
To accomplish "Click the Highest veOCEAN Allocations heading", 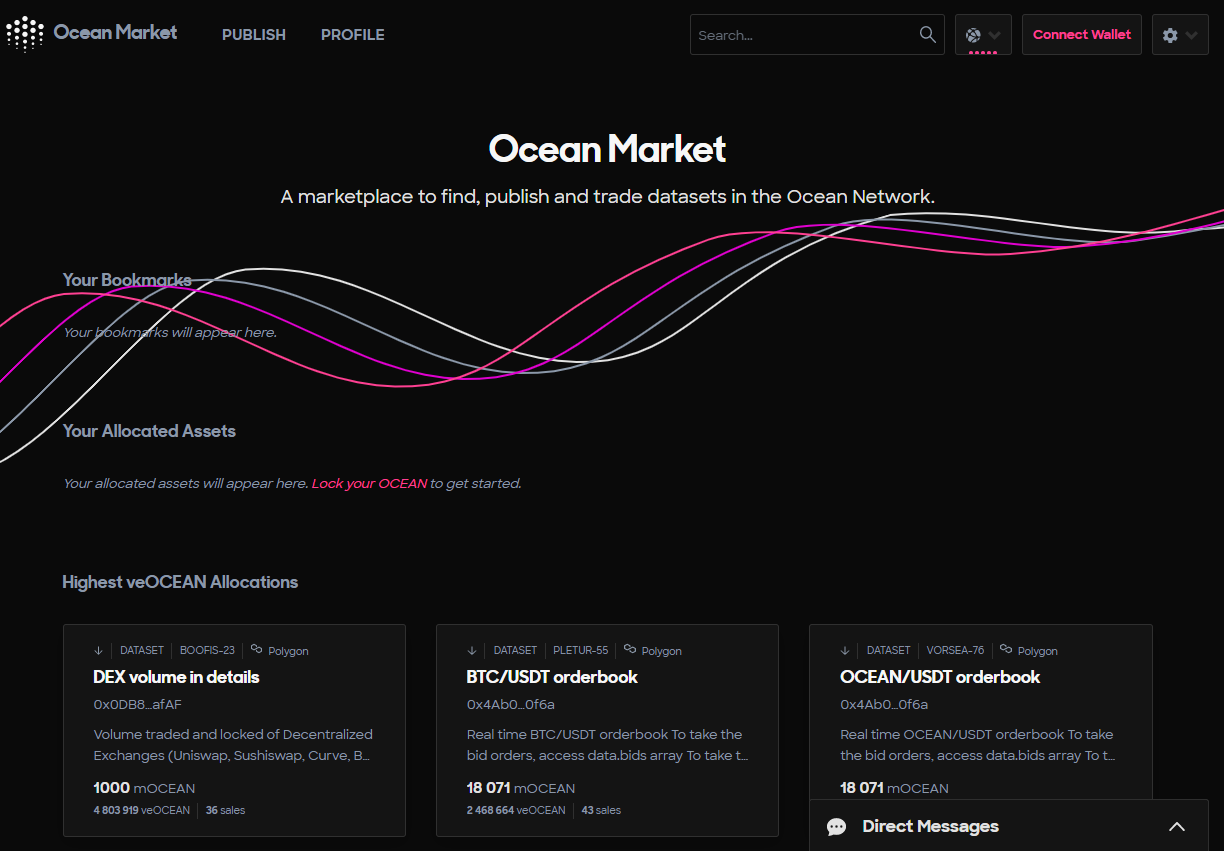I will 180,582.
